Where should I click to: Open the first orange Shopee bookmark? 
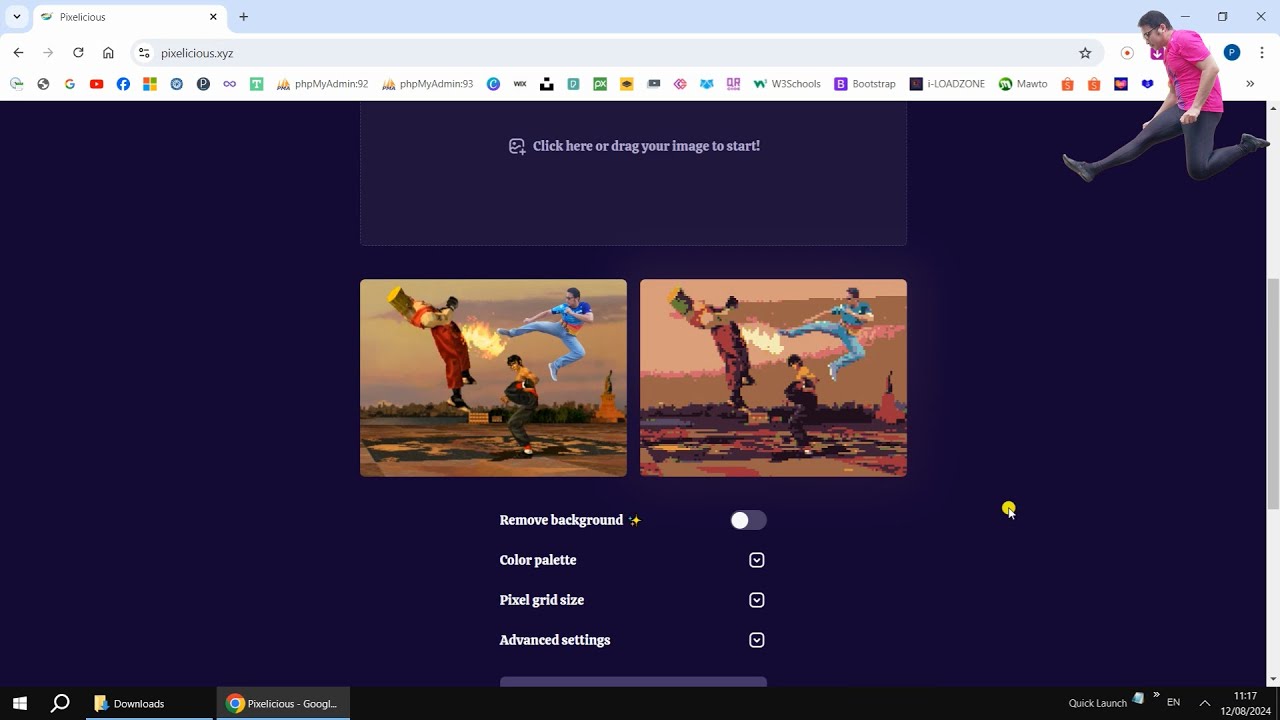click(x=1067, y=84)
